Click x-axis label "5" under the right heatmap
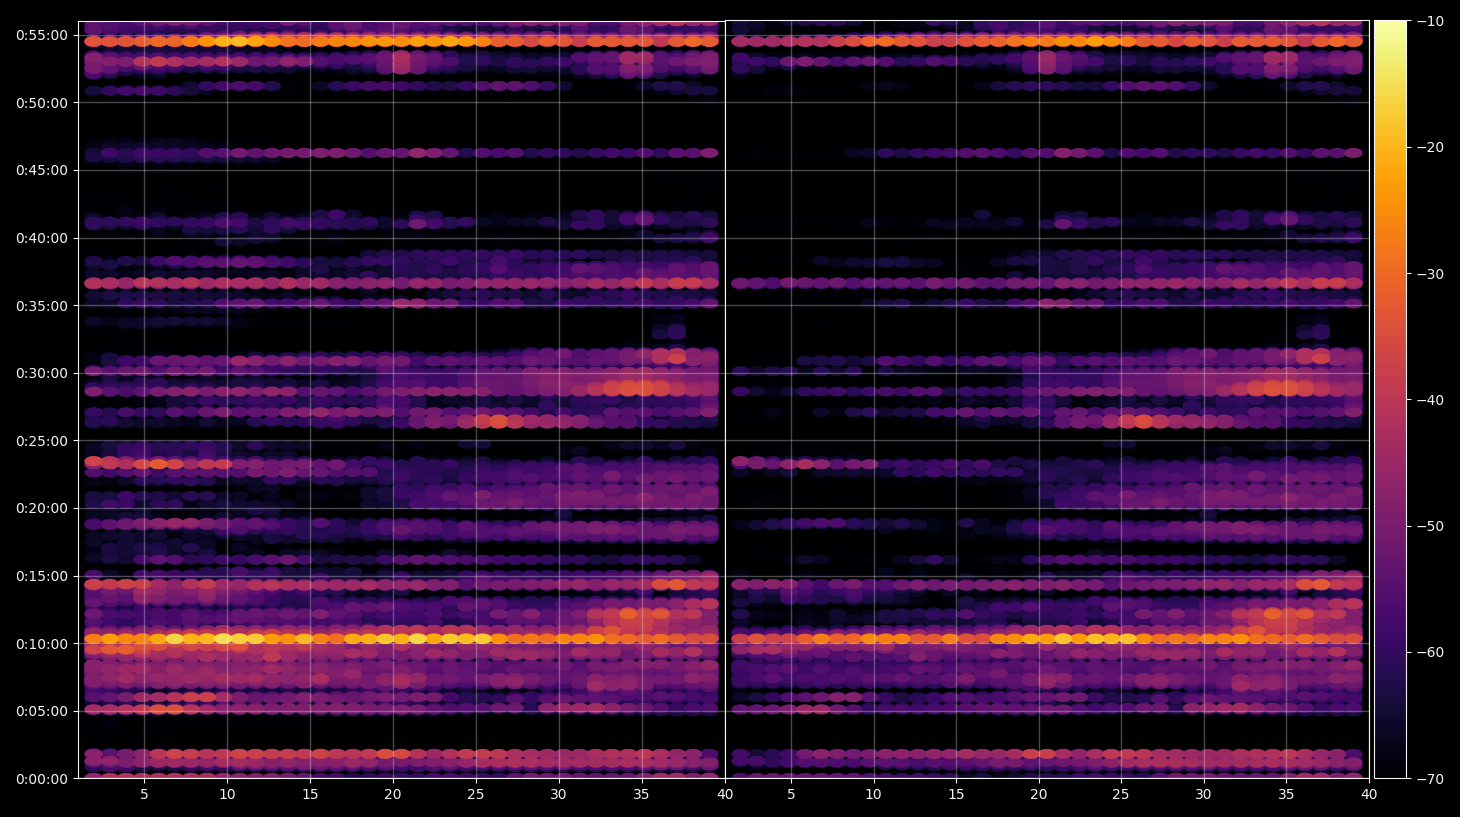Image resolution: width=1460 pixels, height=817 pixels. tap(791, 795)
